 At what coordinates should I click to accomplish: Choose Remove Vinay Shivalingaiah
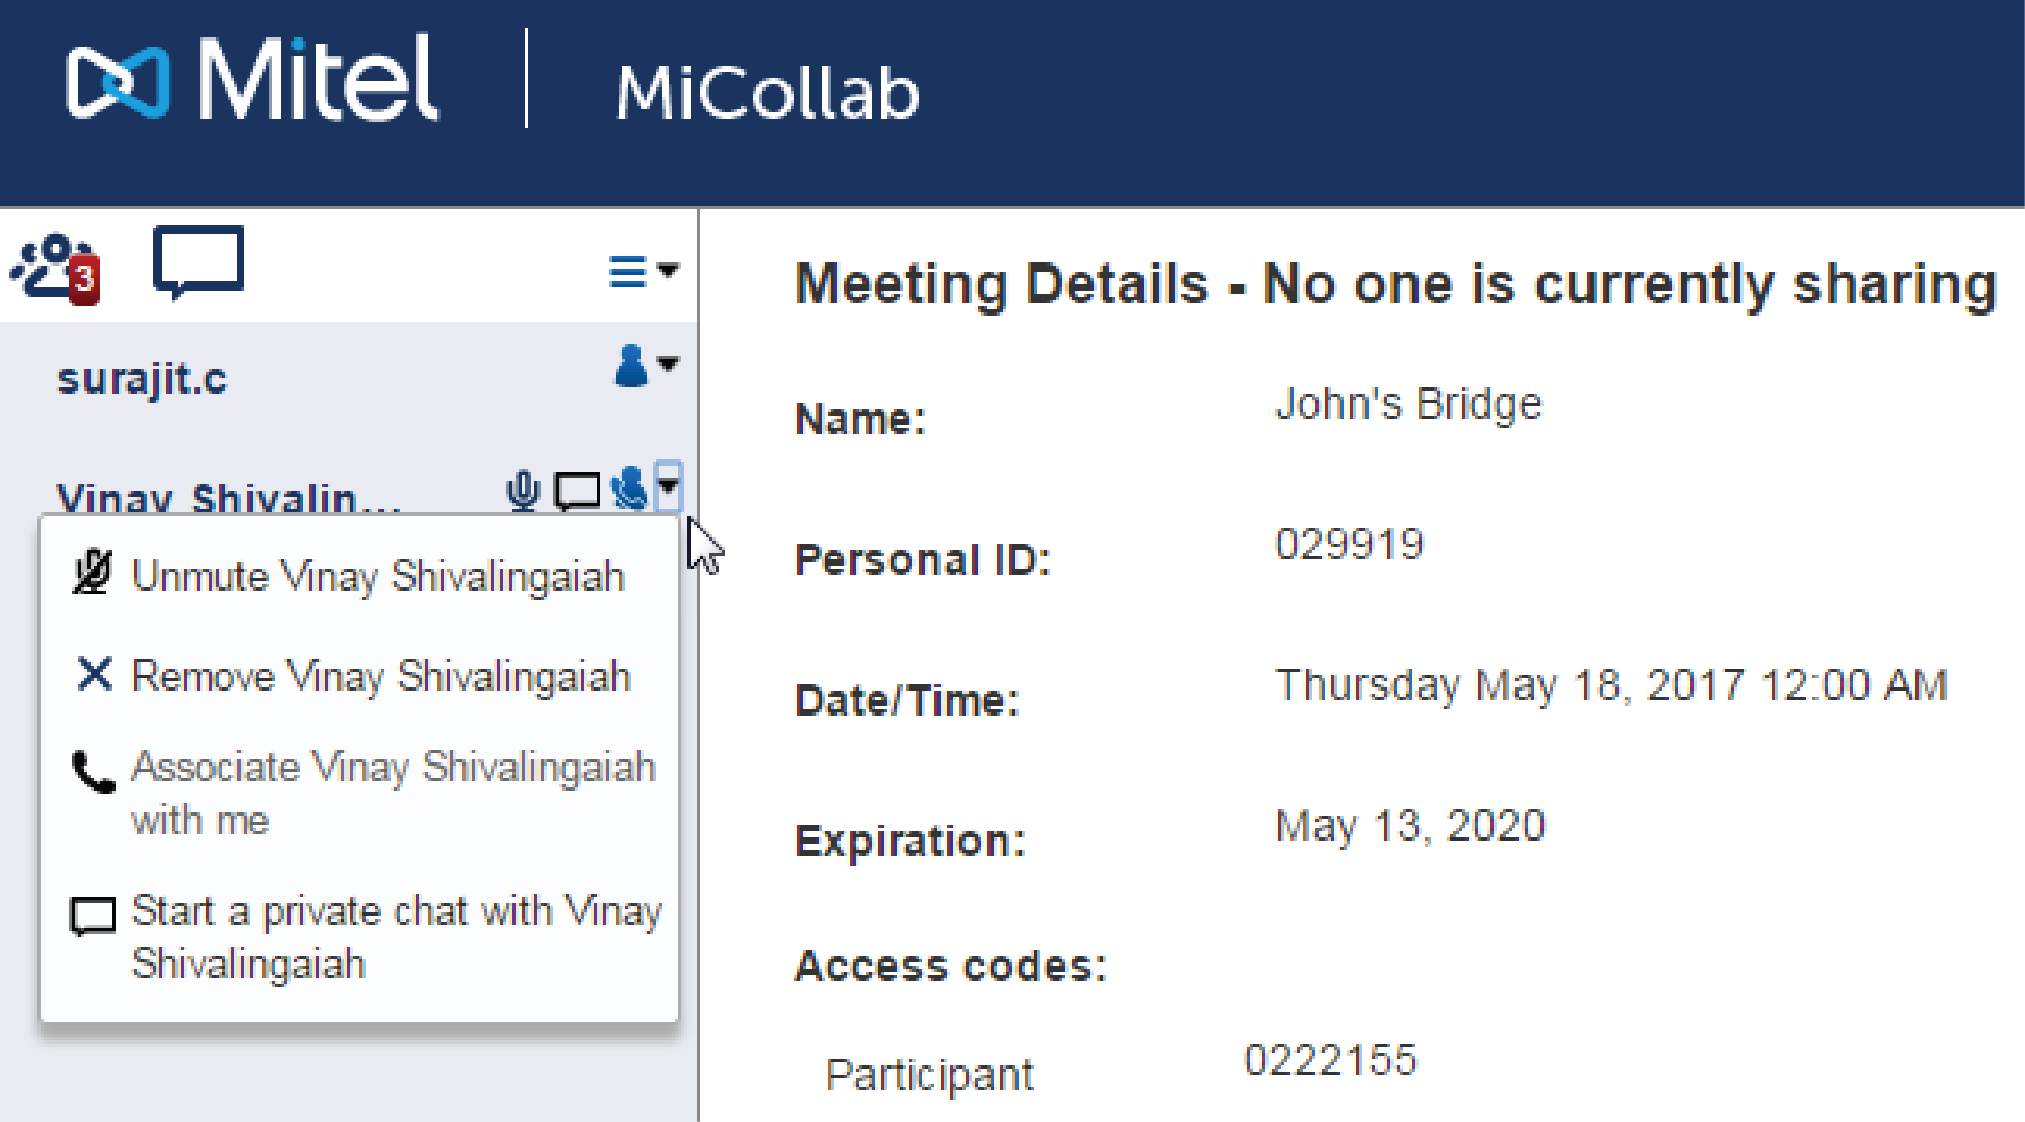(x=381, y=677)
